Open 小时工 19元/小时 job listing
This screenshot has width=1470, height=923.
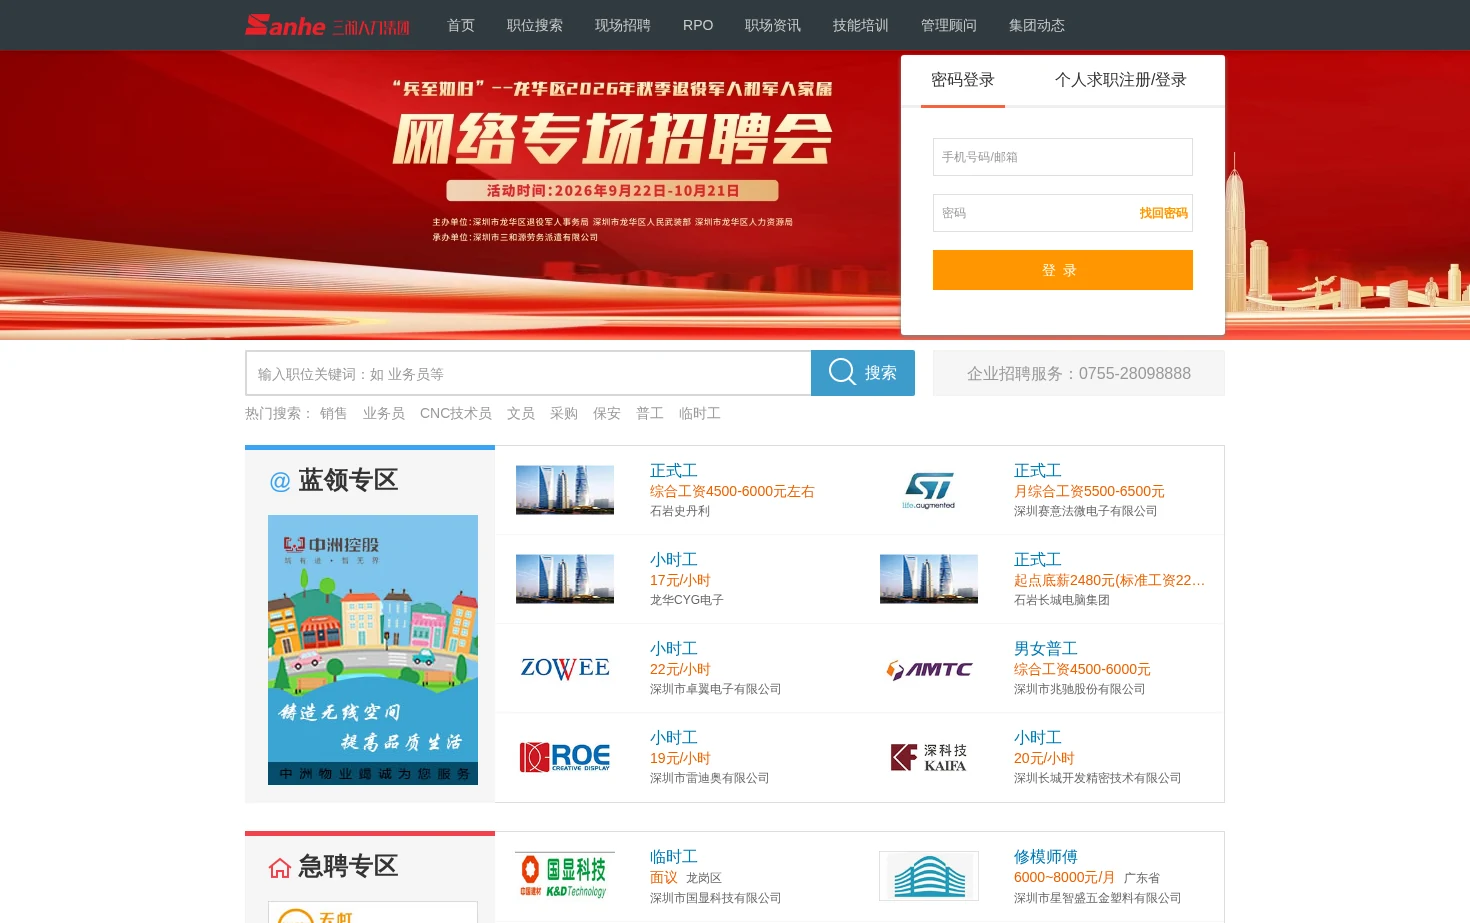674,737
